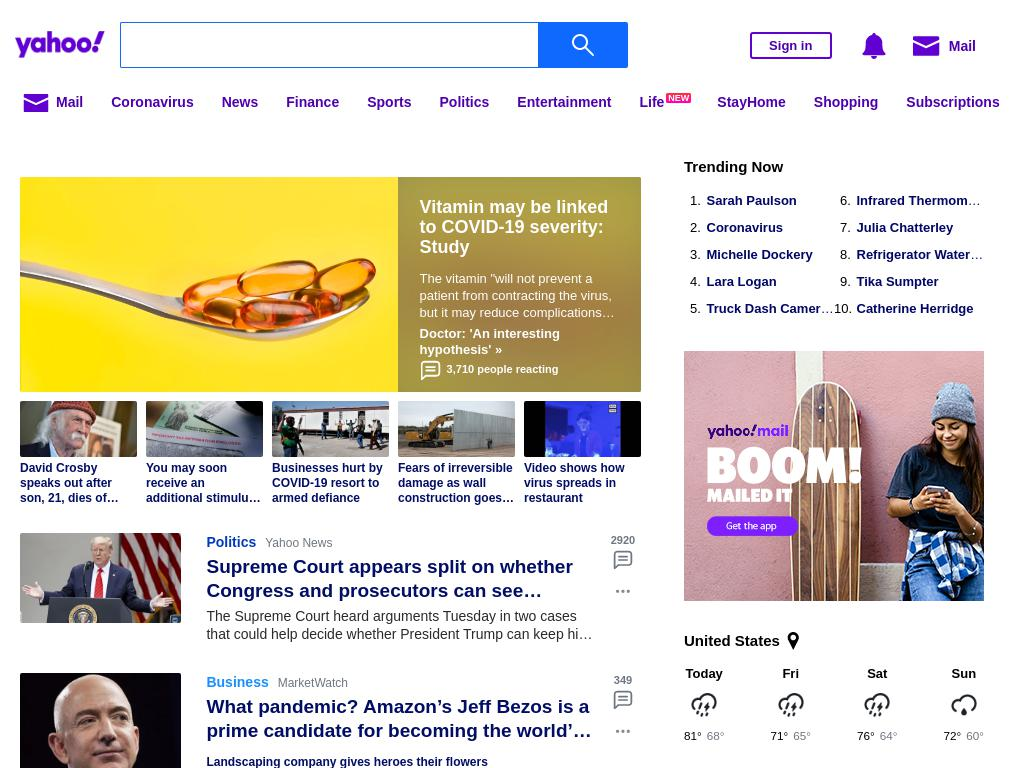Click Business category label
This screenshot has height=768, width=1024.
click(237, 682)
